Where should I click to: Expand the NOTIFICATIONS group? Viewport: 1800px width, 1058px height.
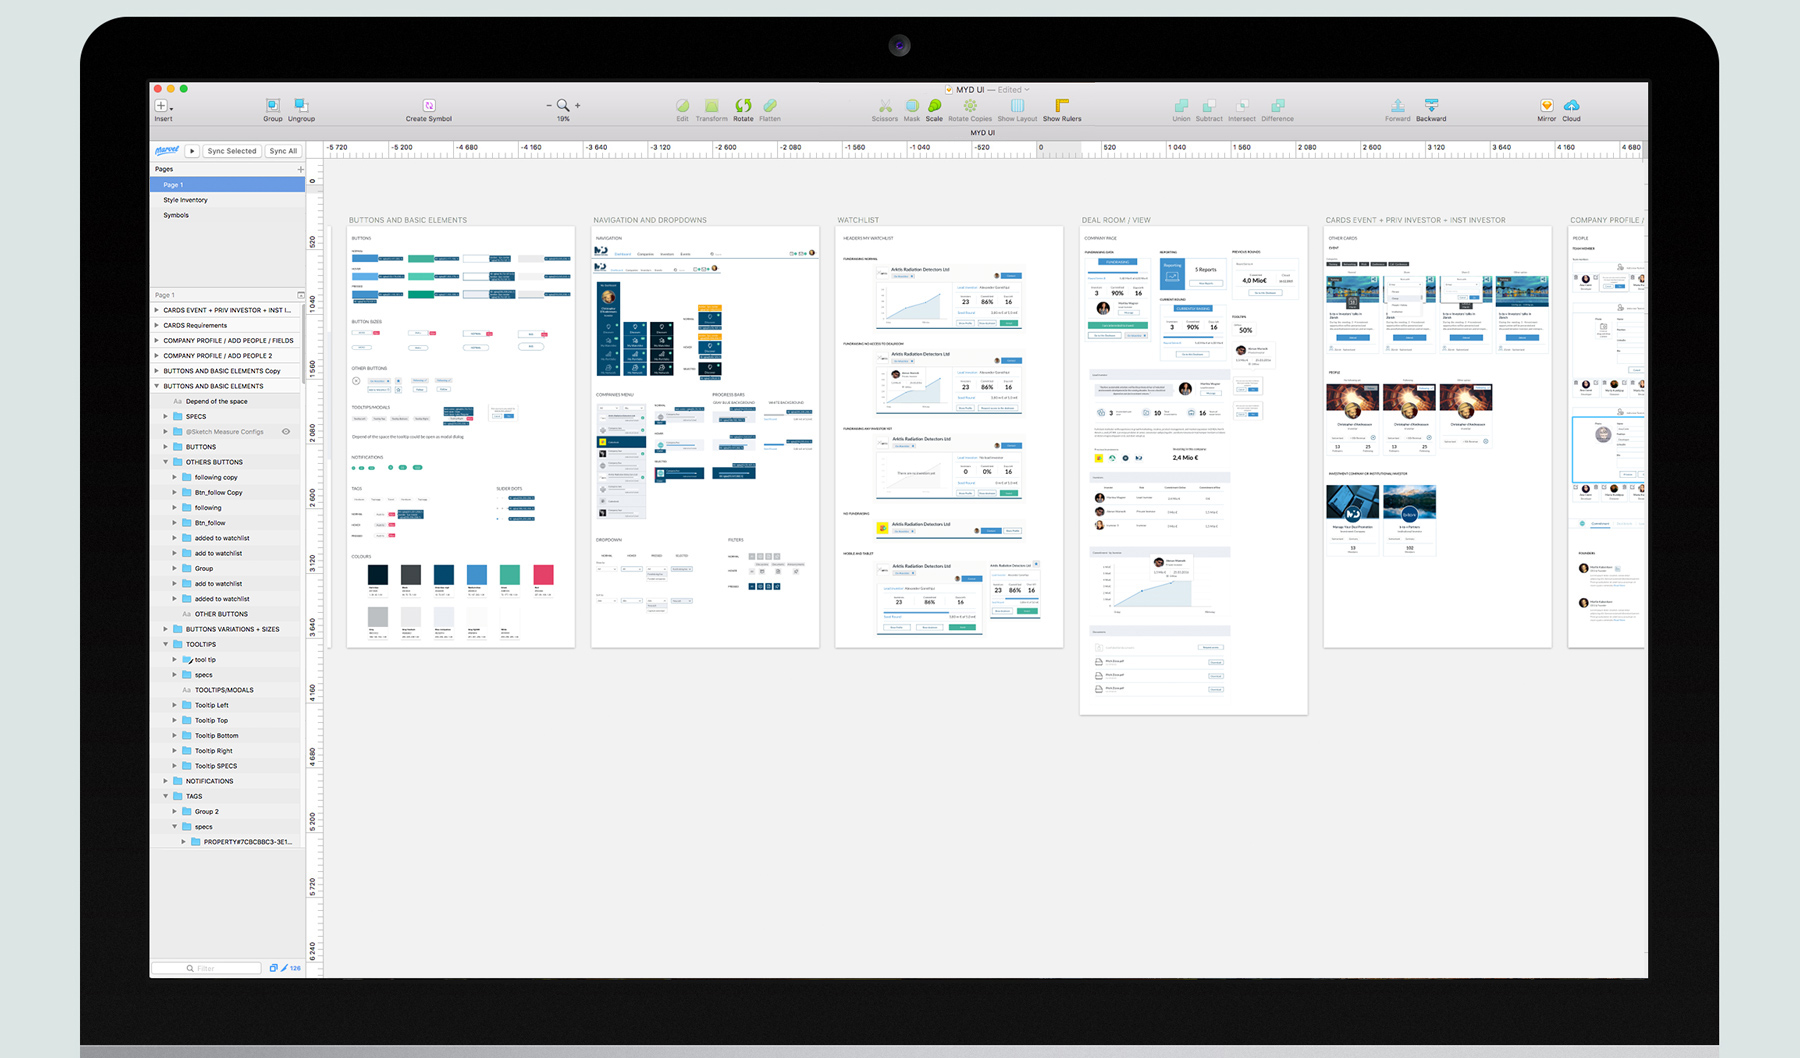(166, 781)
